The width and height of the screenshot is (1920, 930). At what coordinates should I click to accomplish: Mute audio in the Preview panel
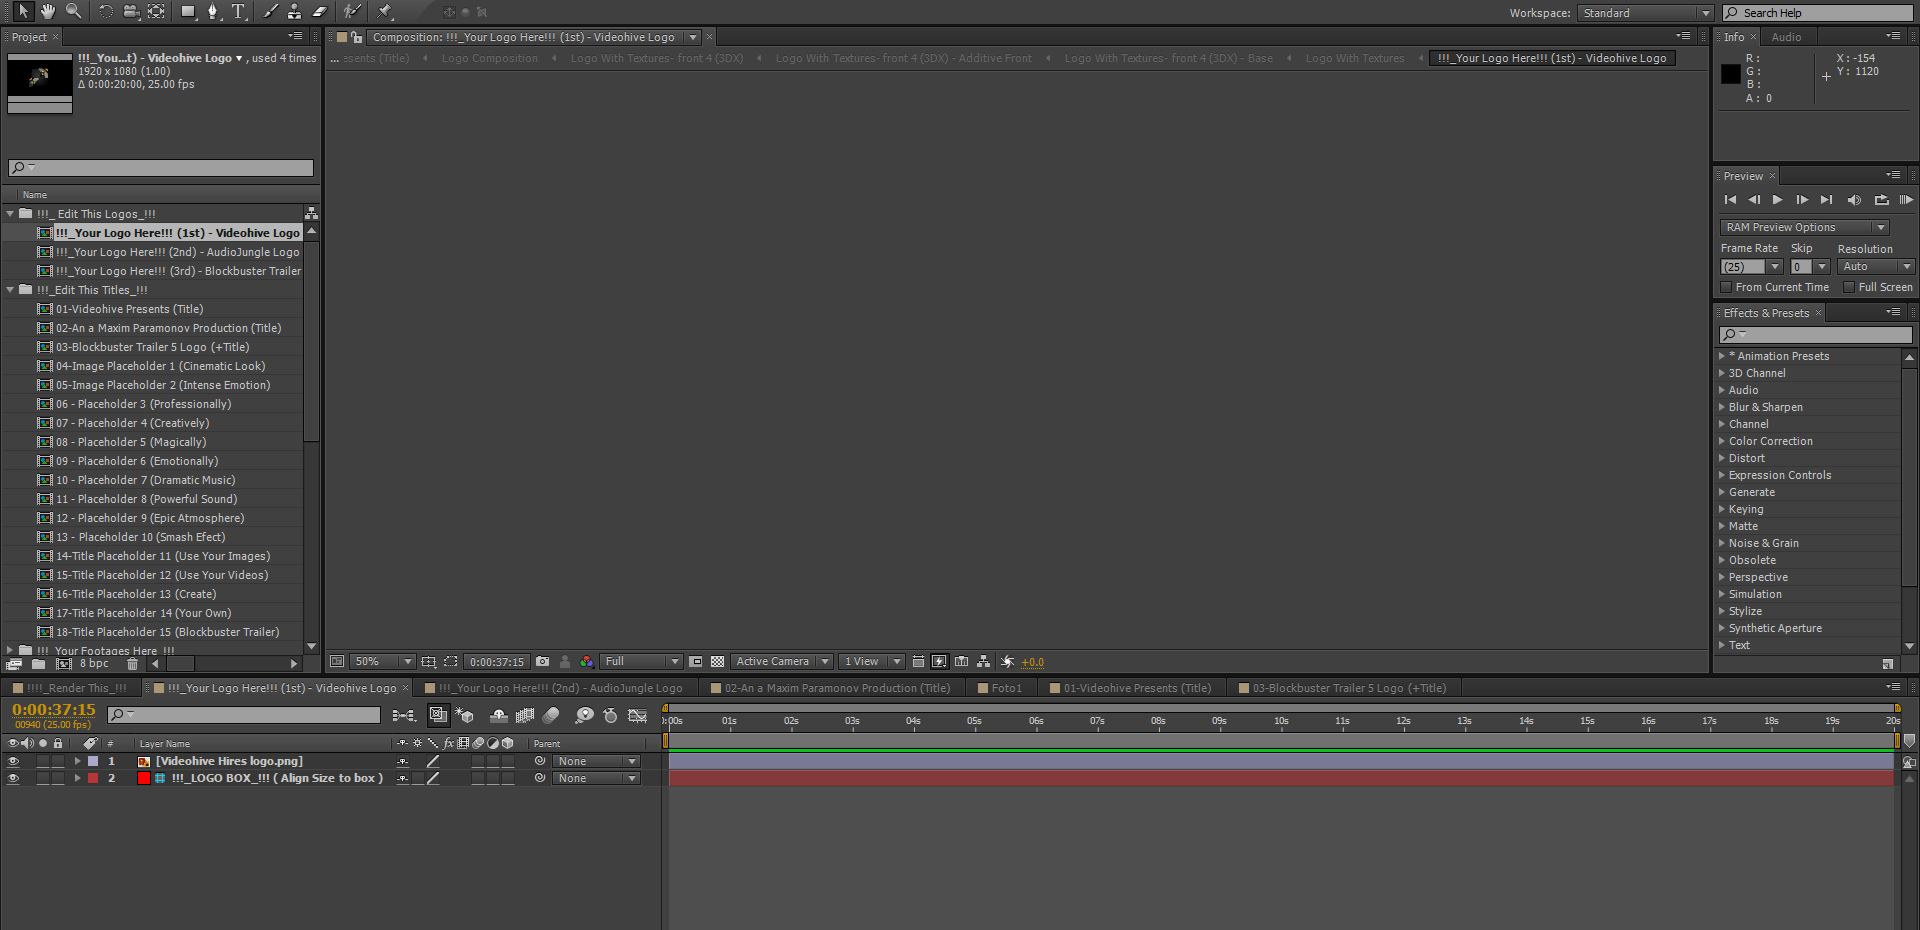[1854, 200]
